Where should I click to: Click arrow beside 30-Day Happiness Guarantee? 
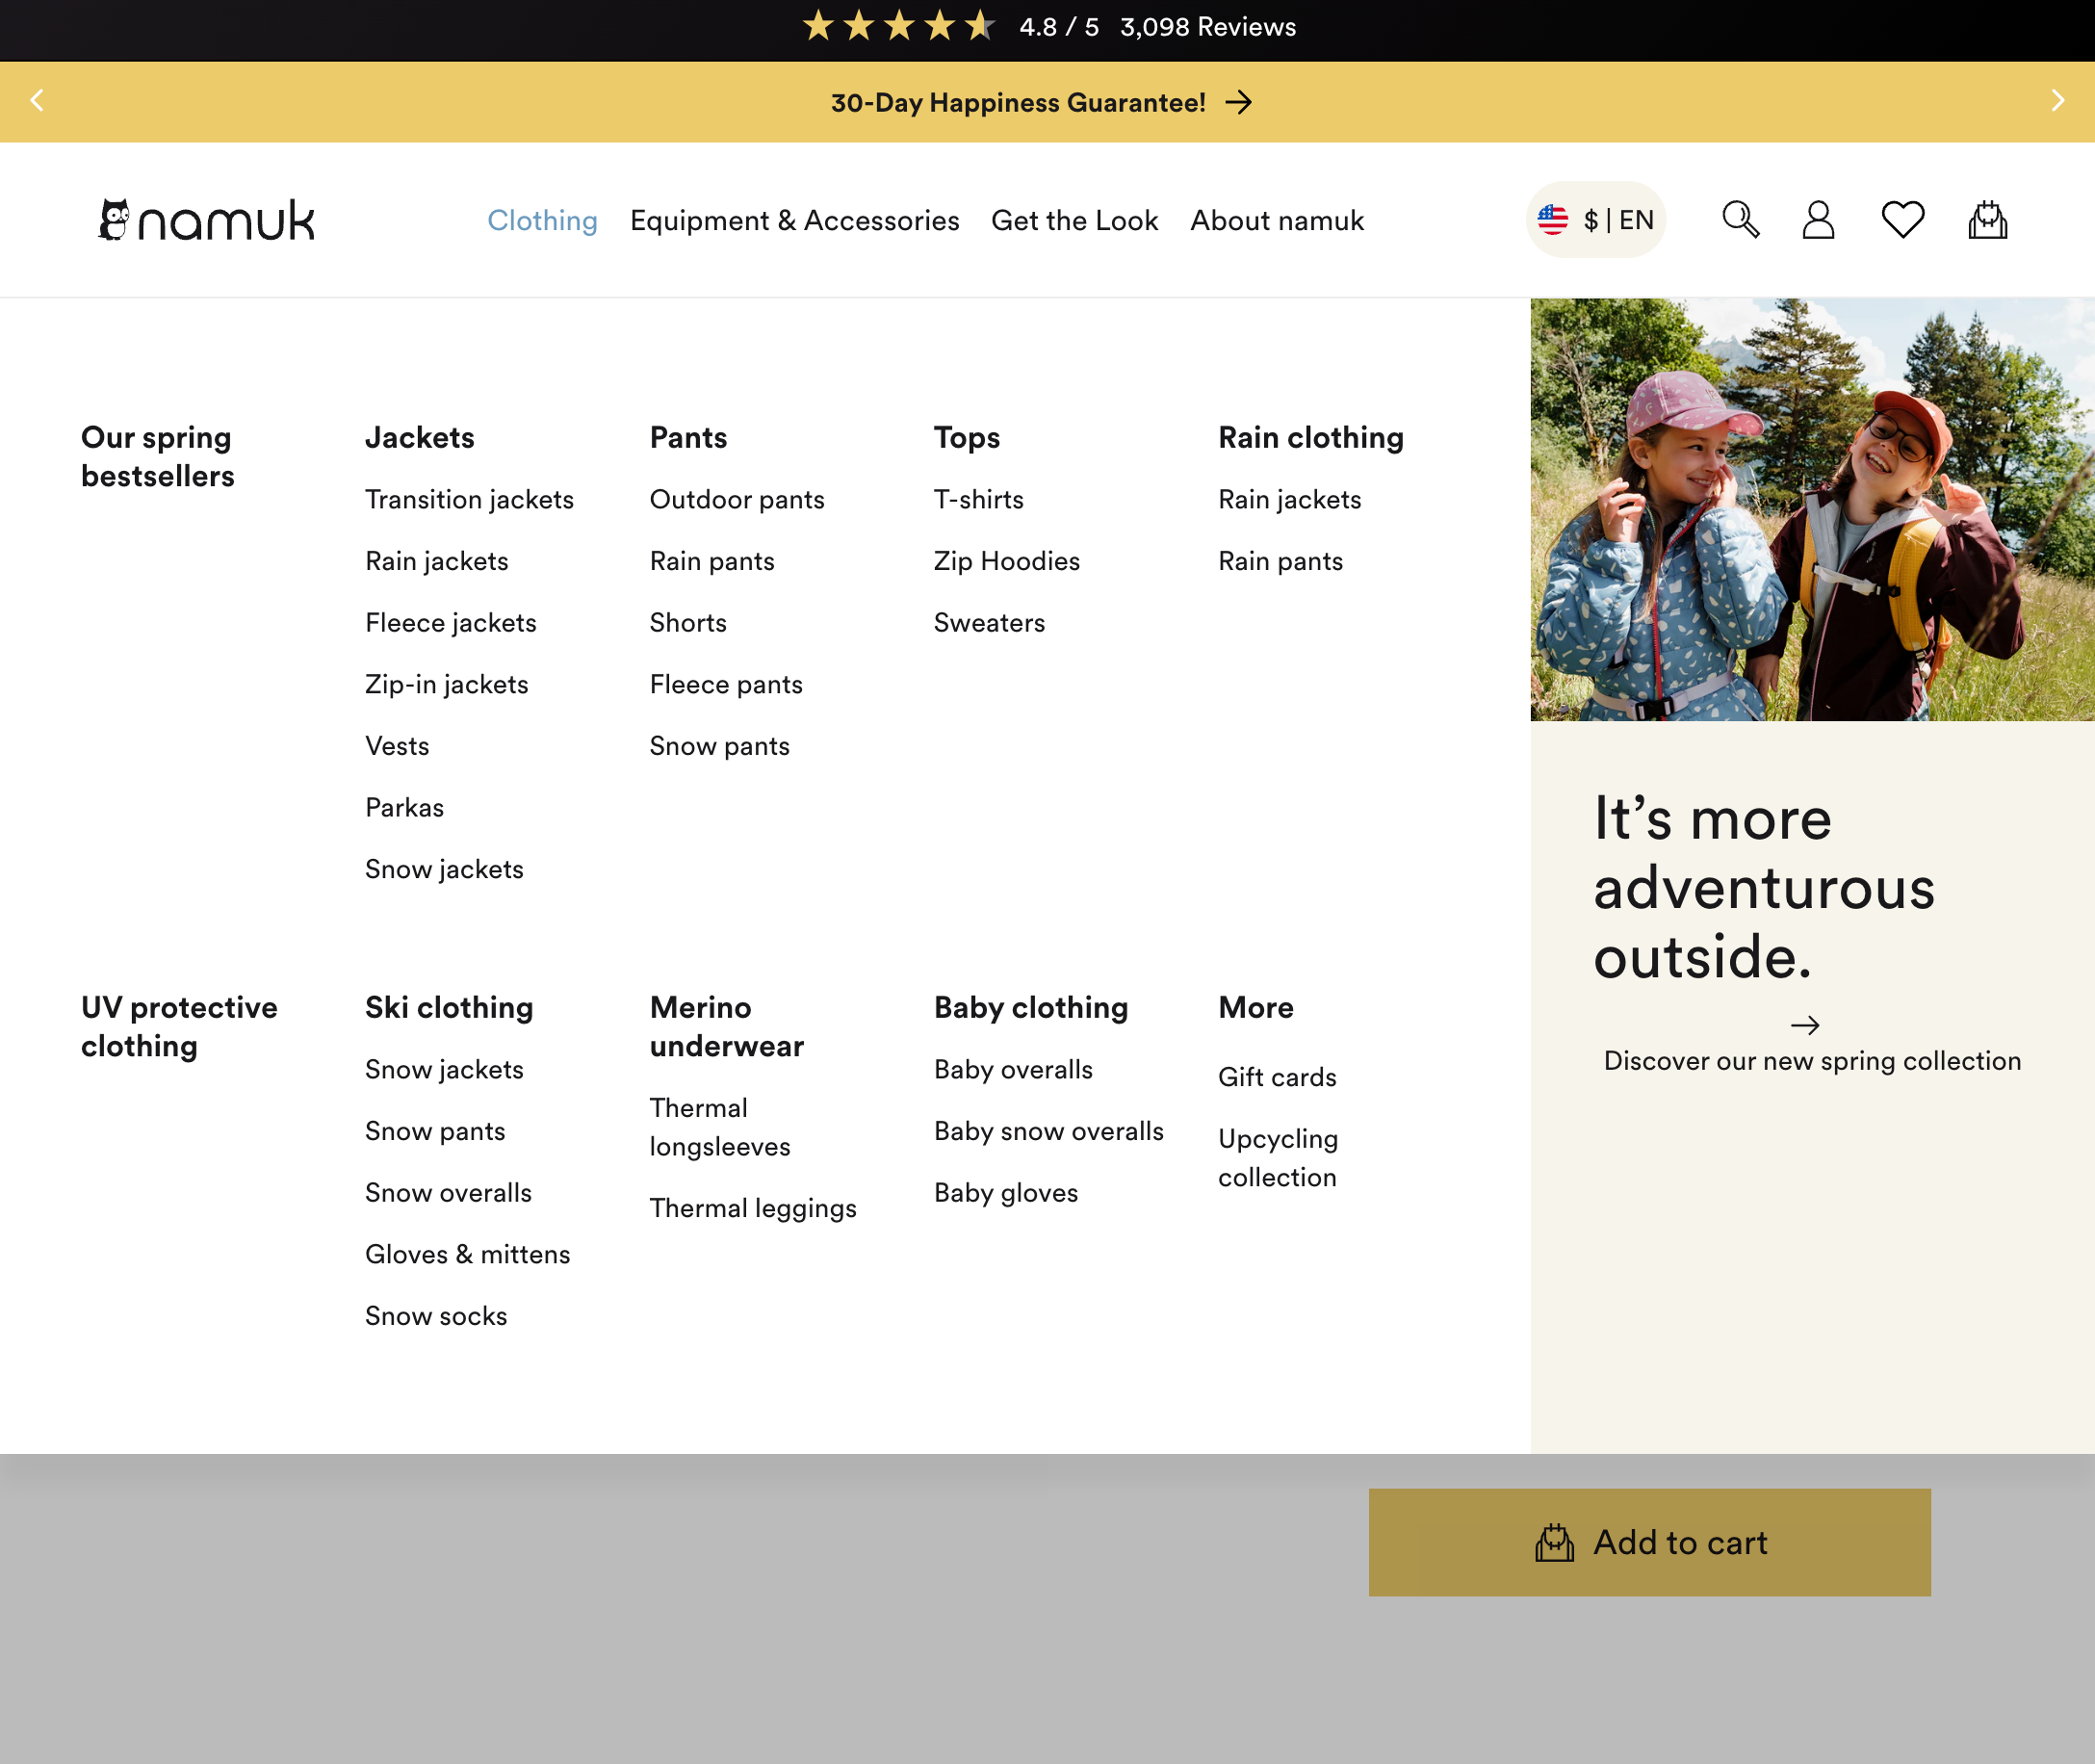(x=1239, y=102)
